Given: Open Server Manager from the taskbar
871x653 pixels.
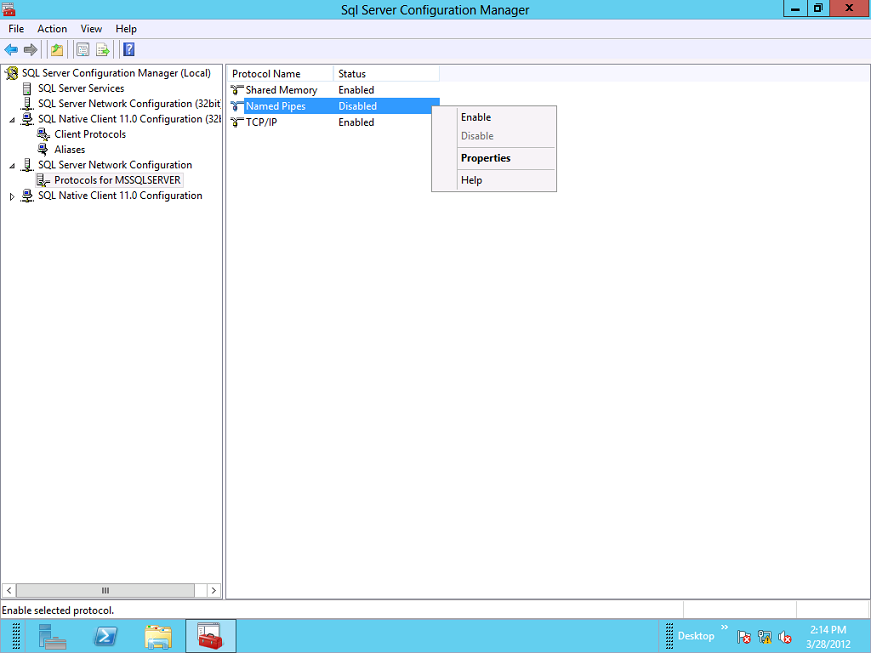Looking at the screenshot, I should tap(52, 636).
